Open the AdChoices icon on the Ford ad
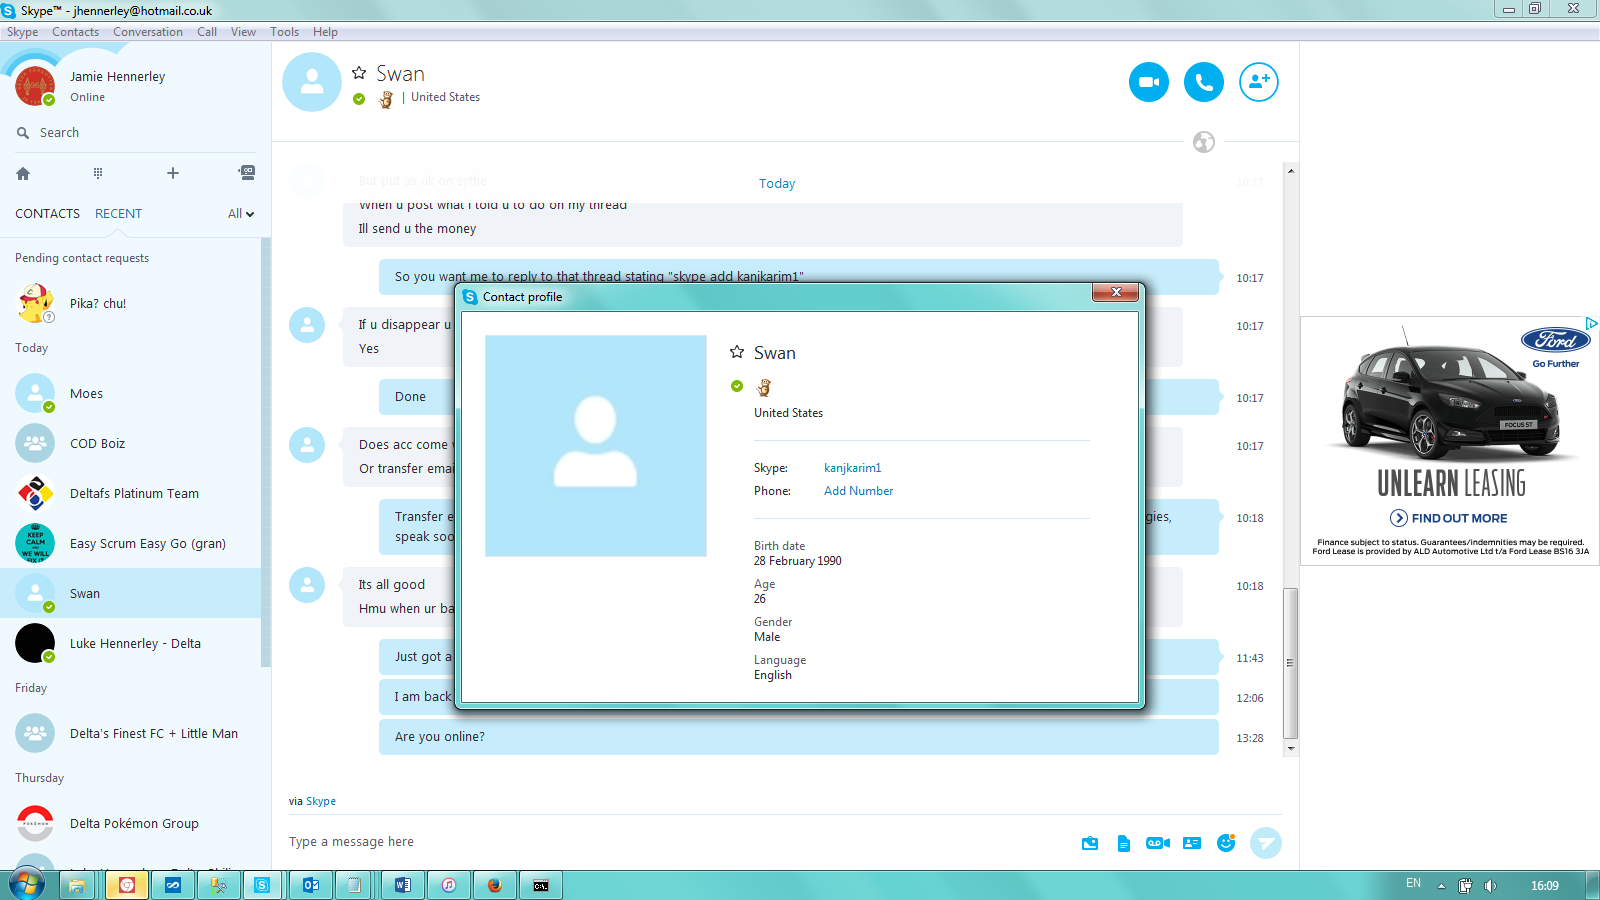 (x=1591, y=323)
